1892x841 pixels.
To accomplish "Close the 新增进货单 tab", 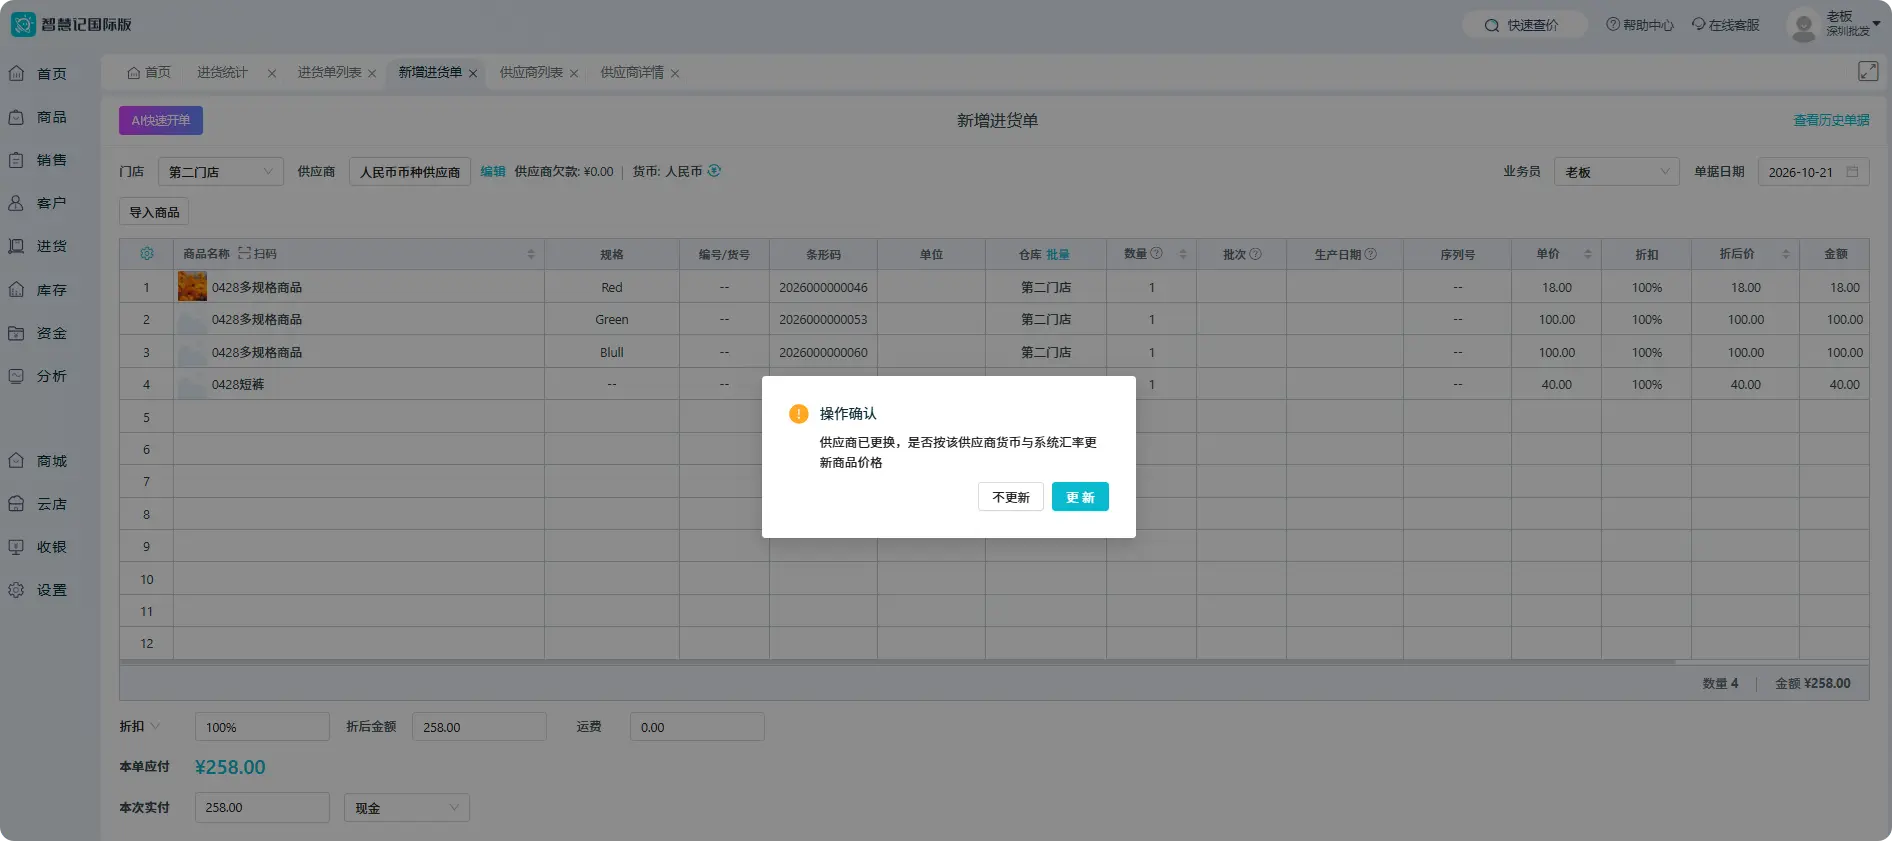I will click(473, 73).
